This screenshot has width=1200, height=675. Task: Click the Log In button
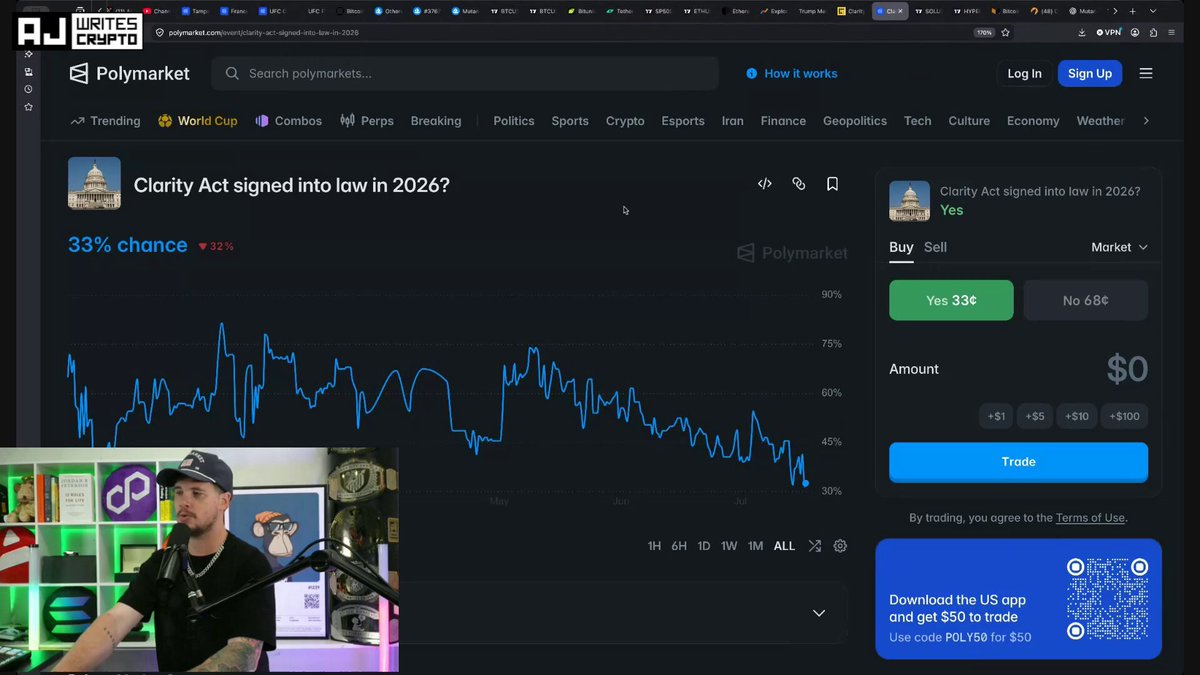1024,73
